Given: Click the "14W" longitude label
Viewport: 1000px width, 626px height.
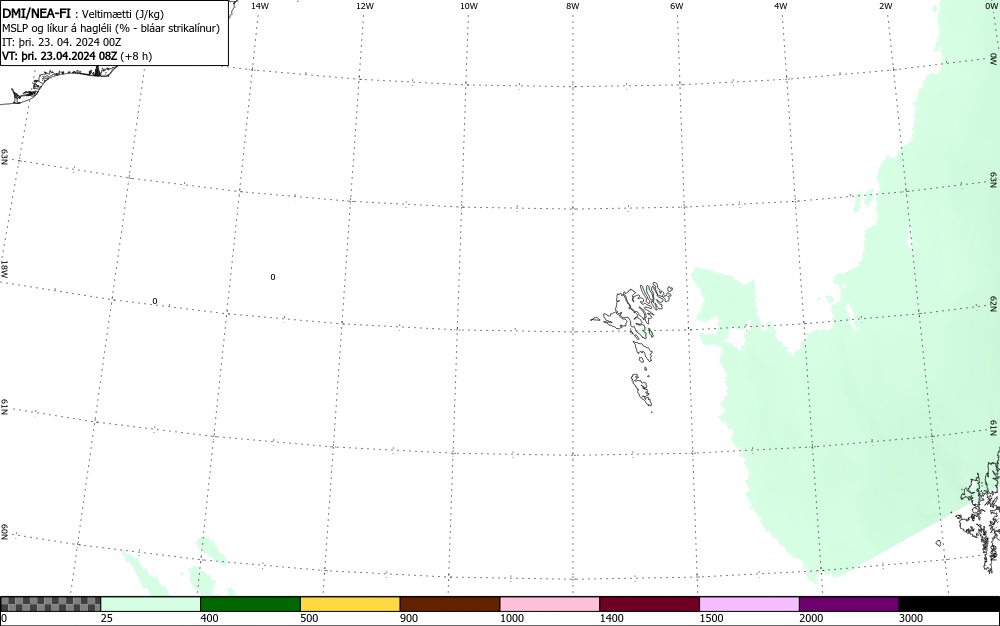Looking at the screenshot, I should [260, 6].
